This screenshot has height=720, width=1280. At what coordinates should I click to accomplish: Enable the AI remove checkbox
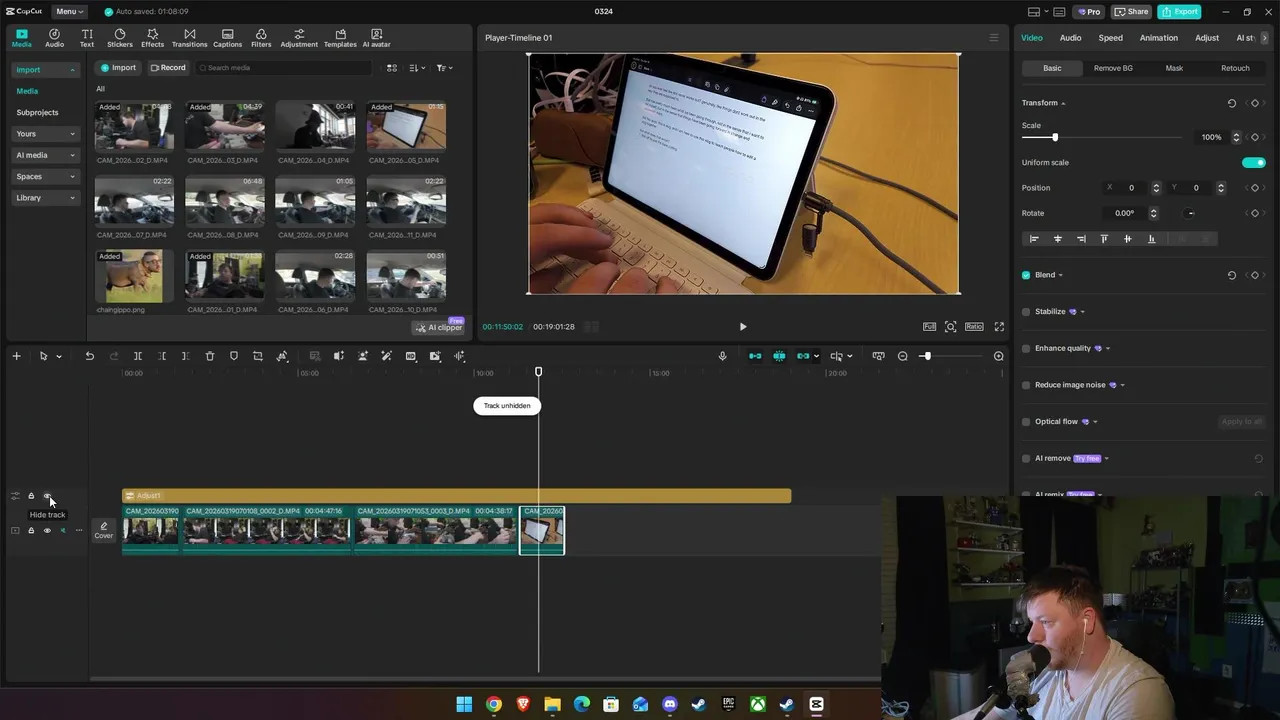pos(1026,458)
